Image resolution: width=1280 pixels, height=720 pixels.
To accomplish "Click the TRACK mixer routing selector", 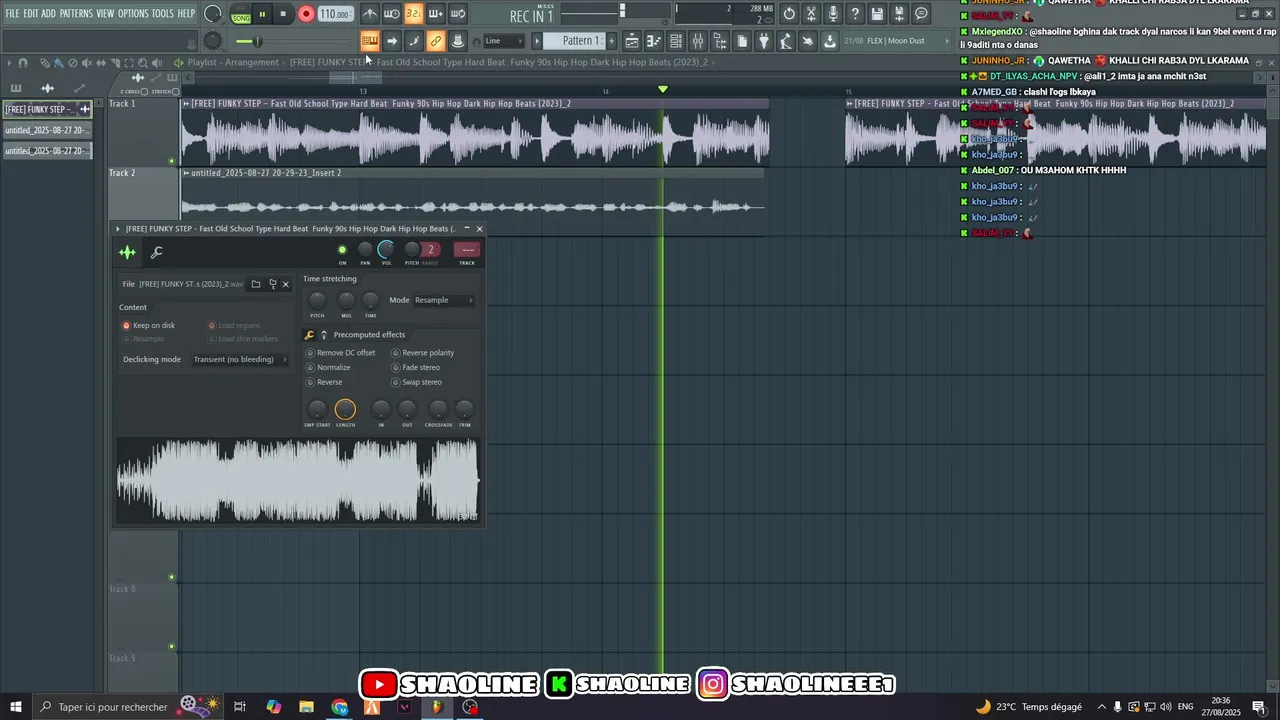I will tap(466, 250).
